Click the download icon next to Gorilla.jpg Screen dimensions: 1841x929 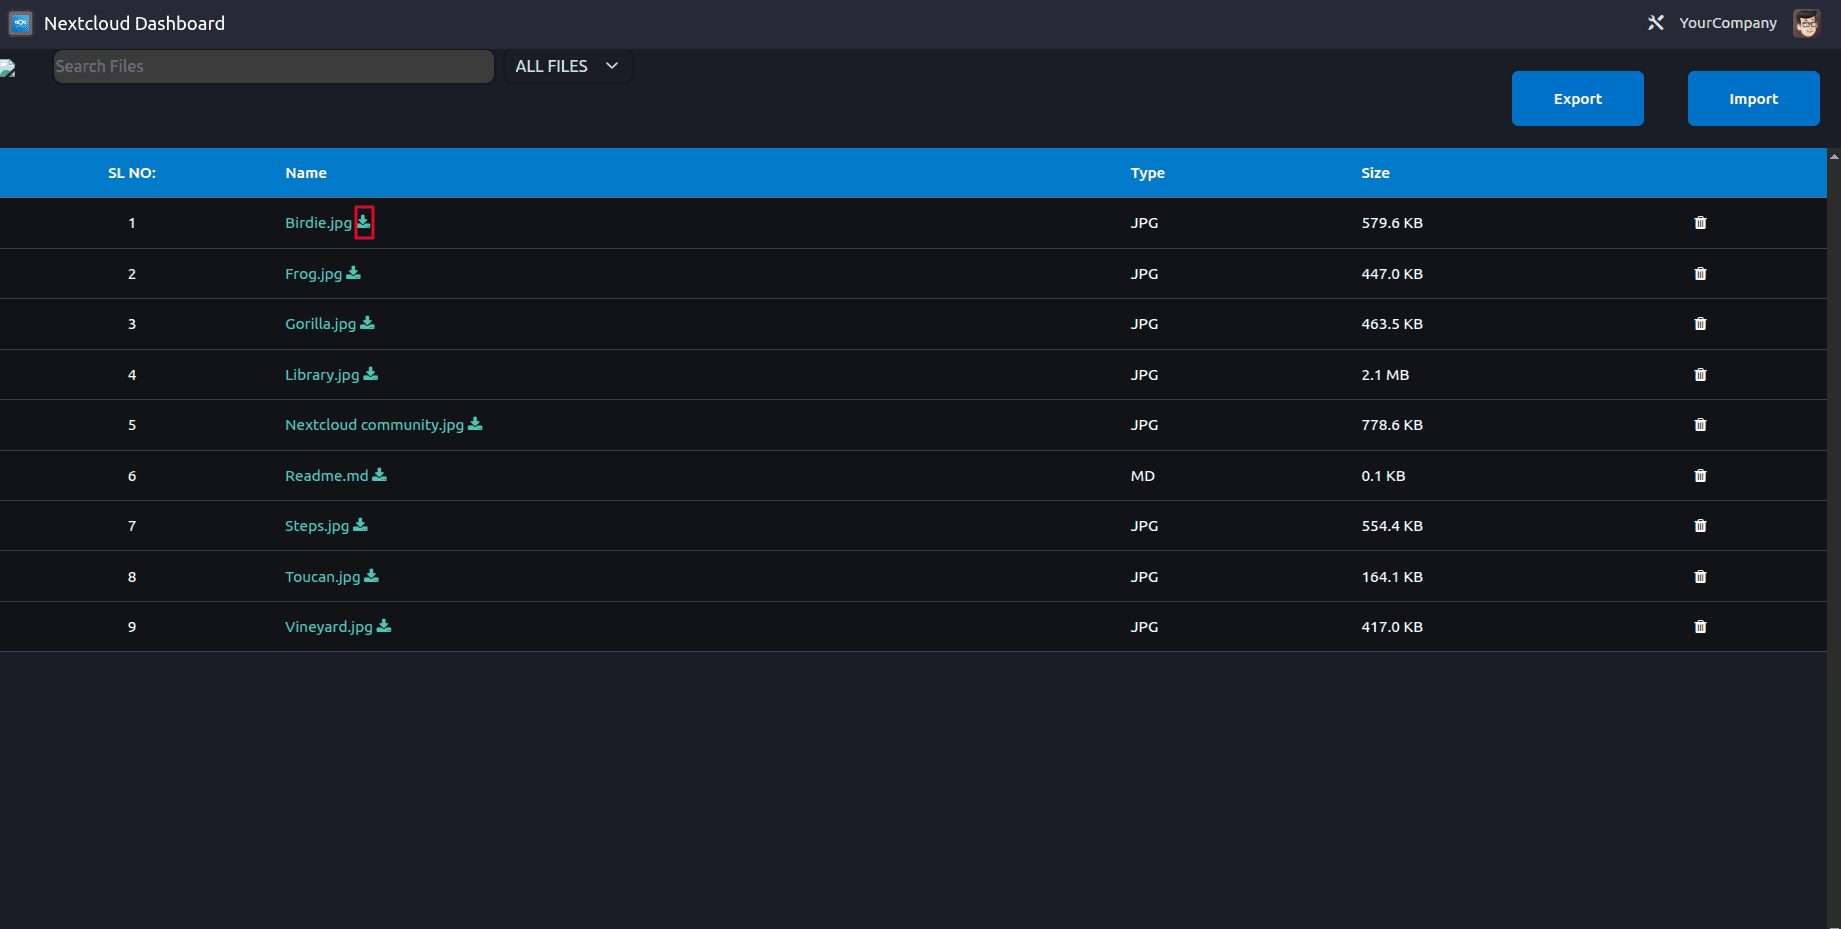(x=367, y=323)
